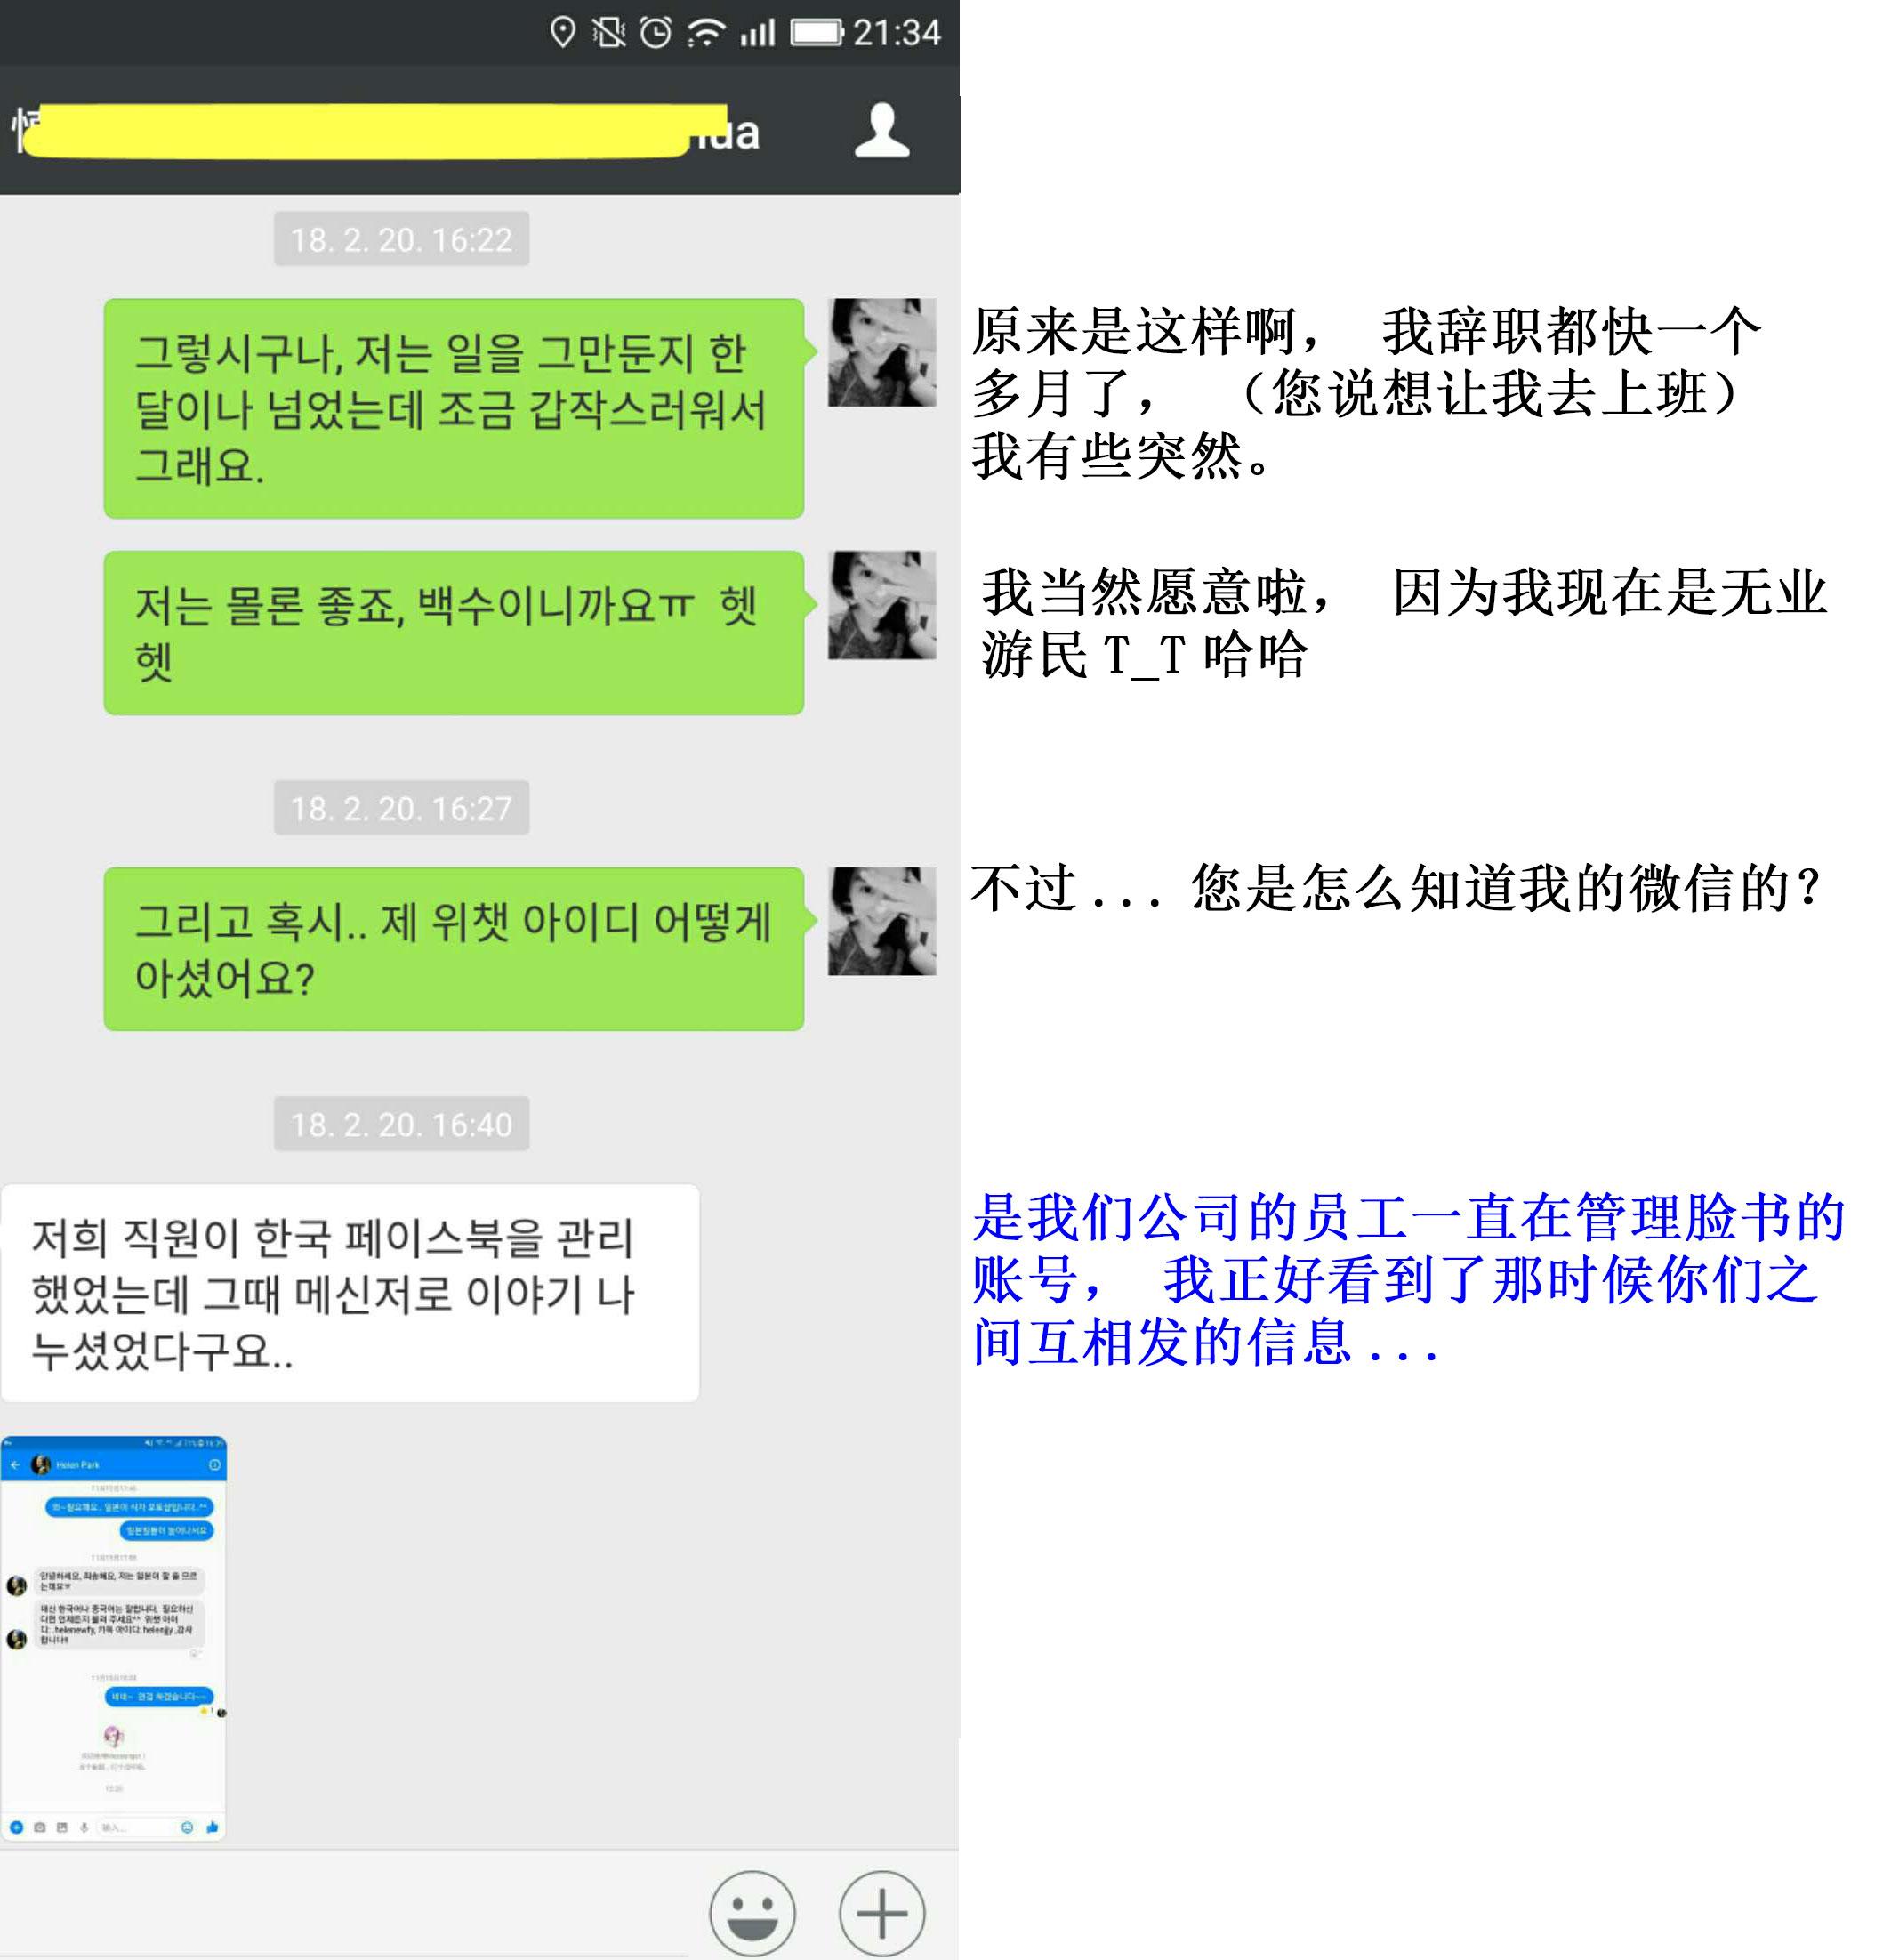The width and height of the screenshot is (1891, 1960).
Task: Tap the timestamp 18. 2. 20. 16:40
Action: click(x=402, y=1124)
